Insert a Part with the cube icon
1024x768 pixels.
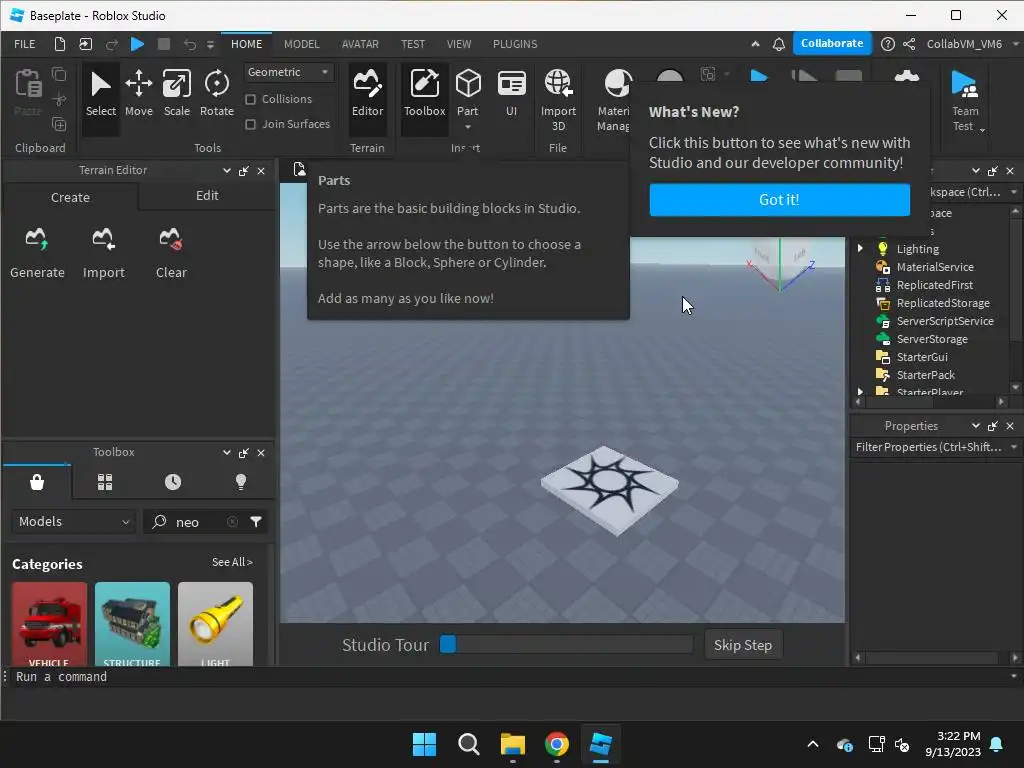(468, 84)
